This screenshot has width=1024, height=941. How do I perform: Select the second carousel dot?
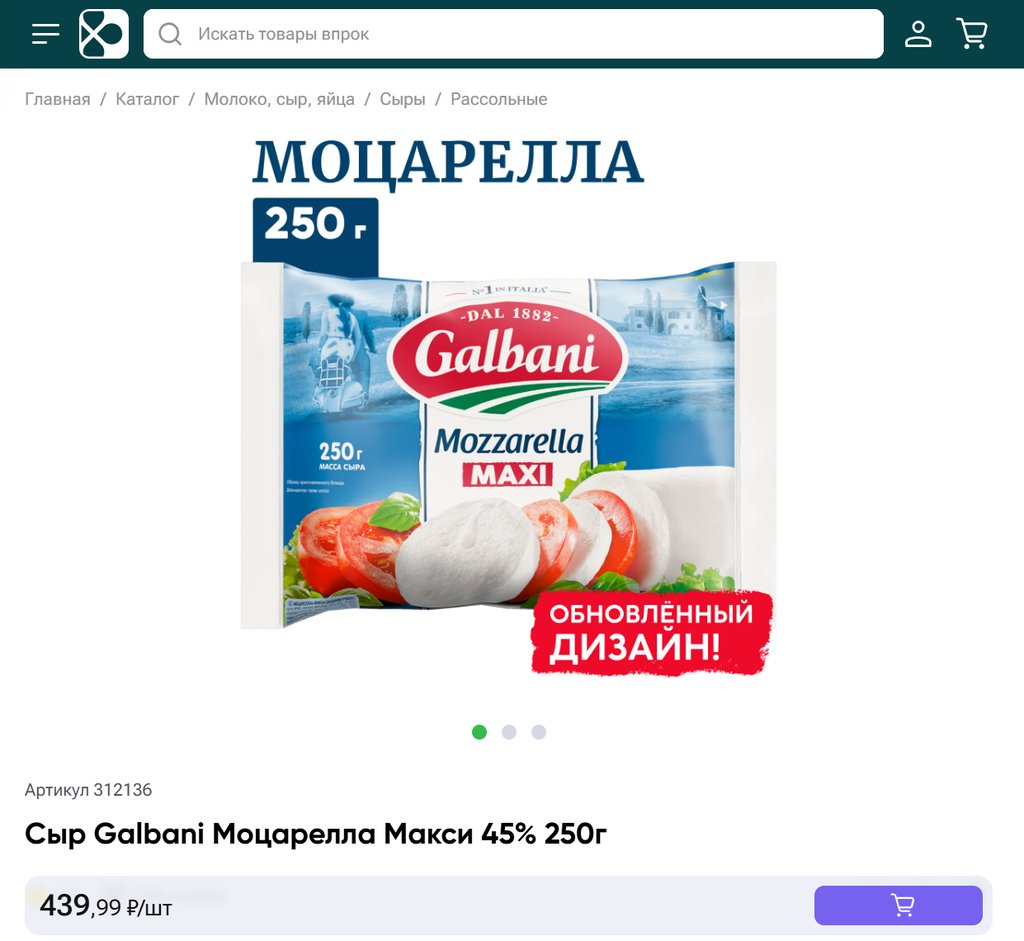[509, 732]
